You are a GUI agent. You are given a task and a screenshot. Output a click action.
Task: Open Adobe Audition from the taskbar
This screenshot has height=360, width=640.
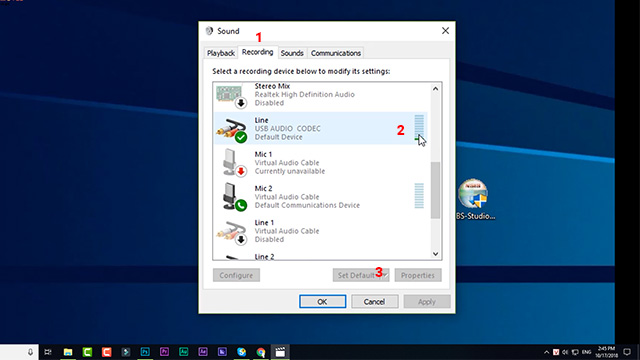pyautogui.click(x=184, y=352)
